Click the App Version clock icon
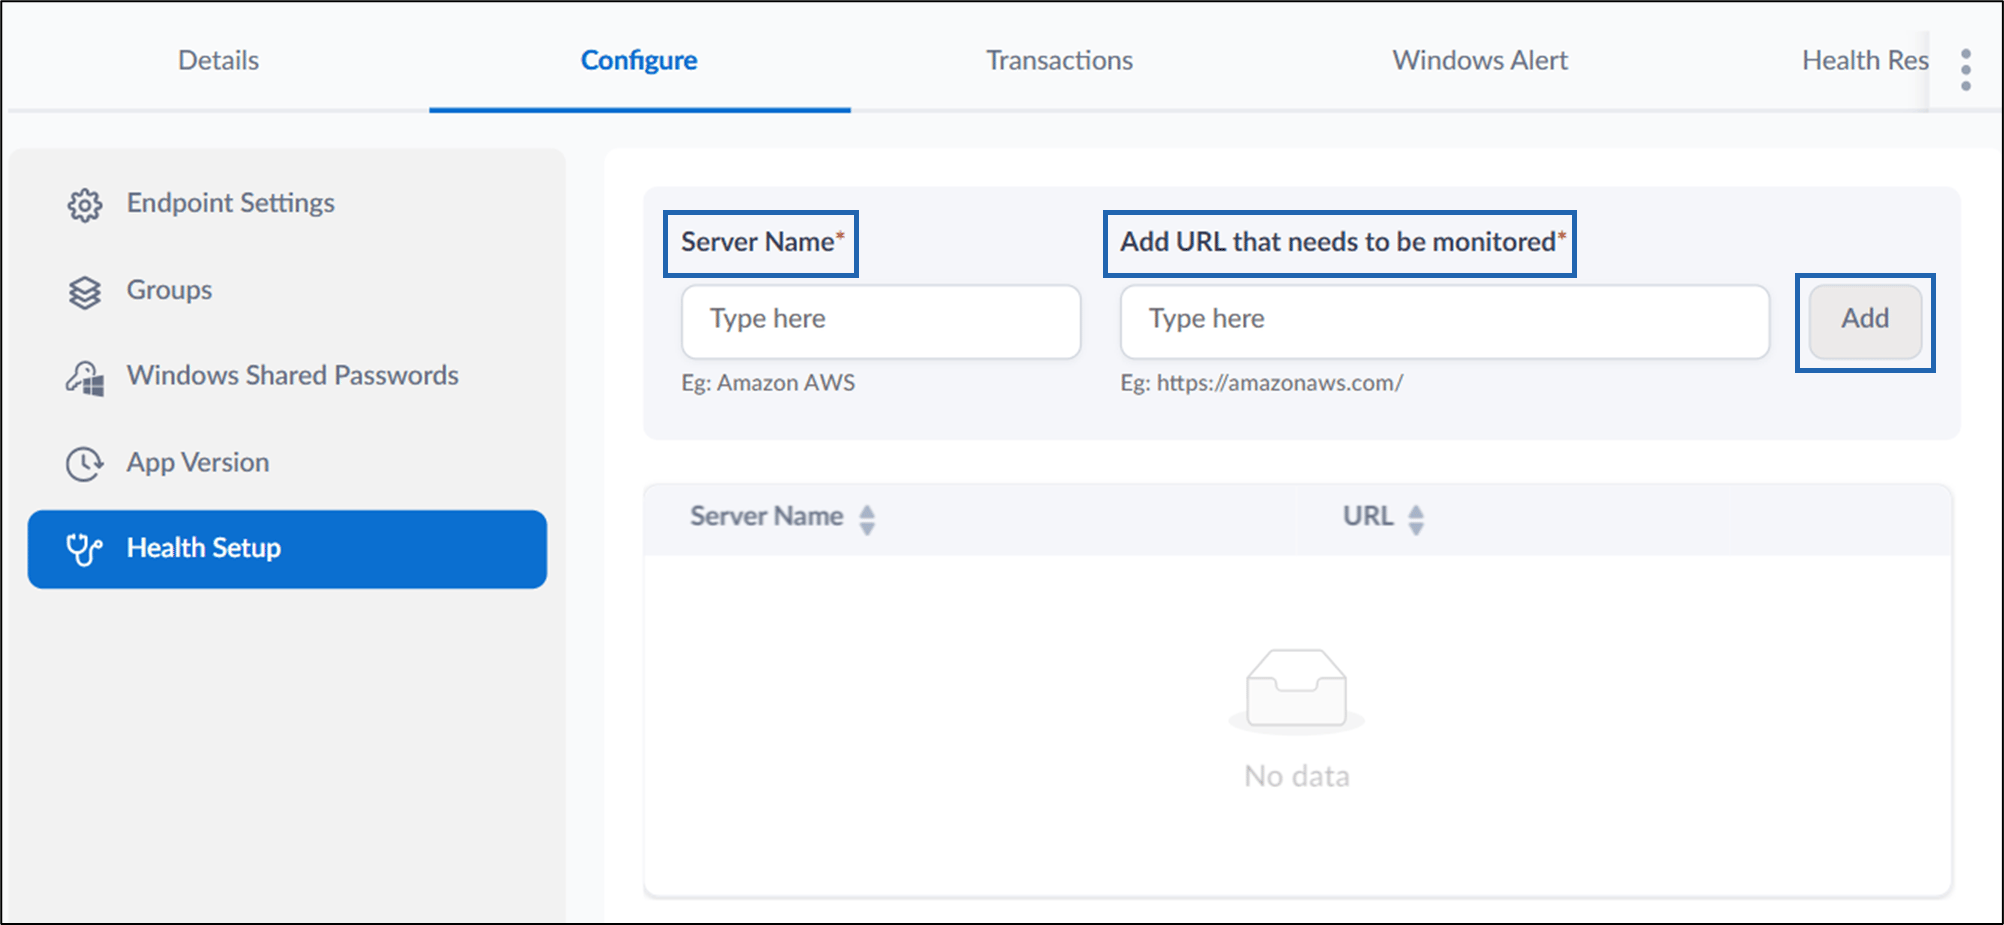Image resolution: width=2004 pixels, height=925 pixels. click(85, 464)
